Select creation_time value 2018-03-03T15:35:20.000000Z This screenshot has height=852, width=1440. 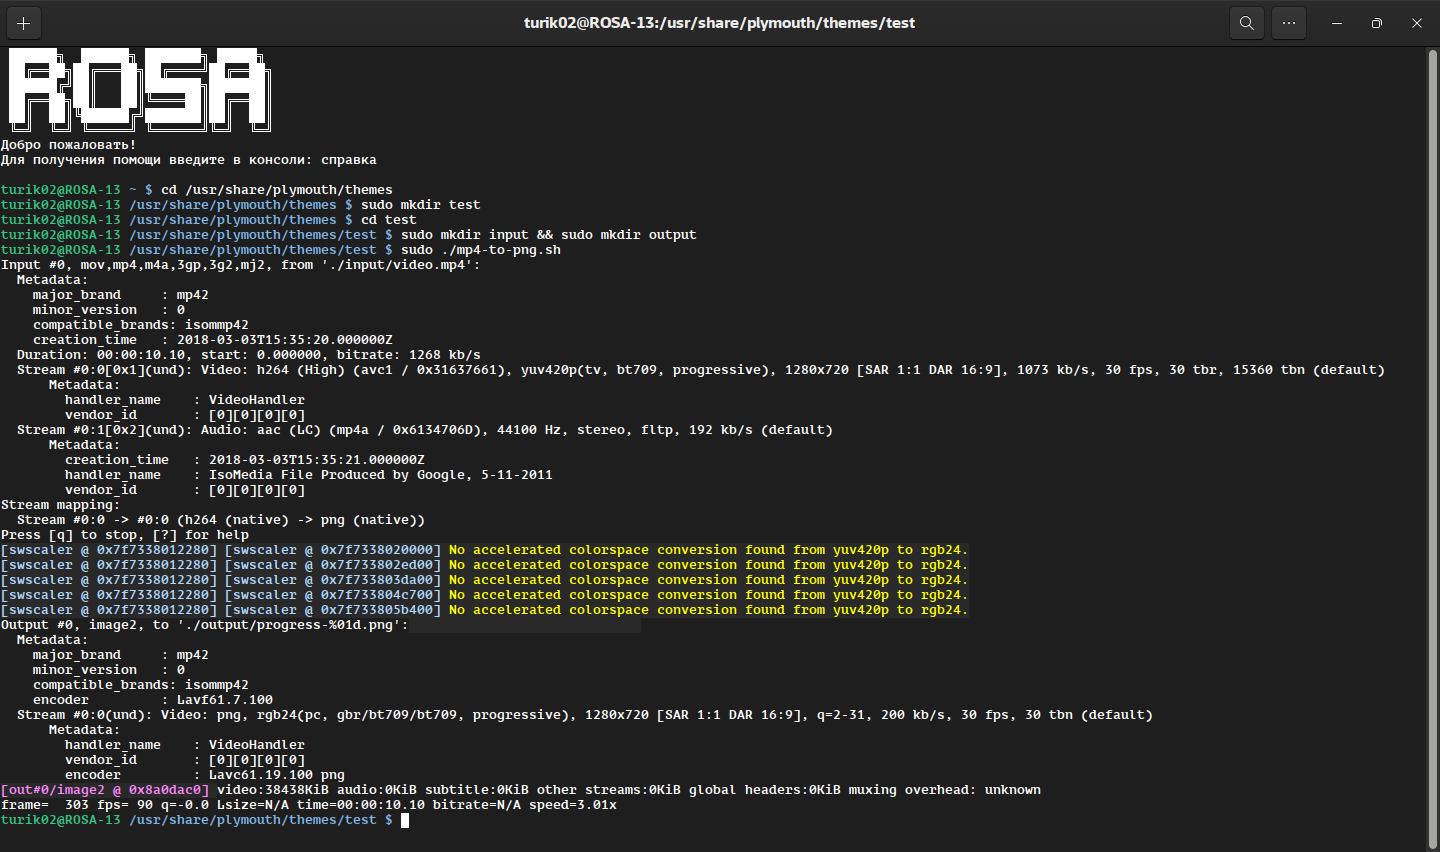pyautogui.click(x=285, y=340)
